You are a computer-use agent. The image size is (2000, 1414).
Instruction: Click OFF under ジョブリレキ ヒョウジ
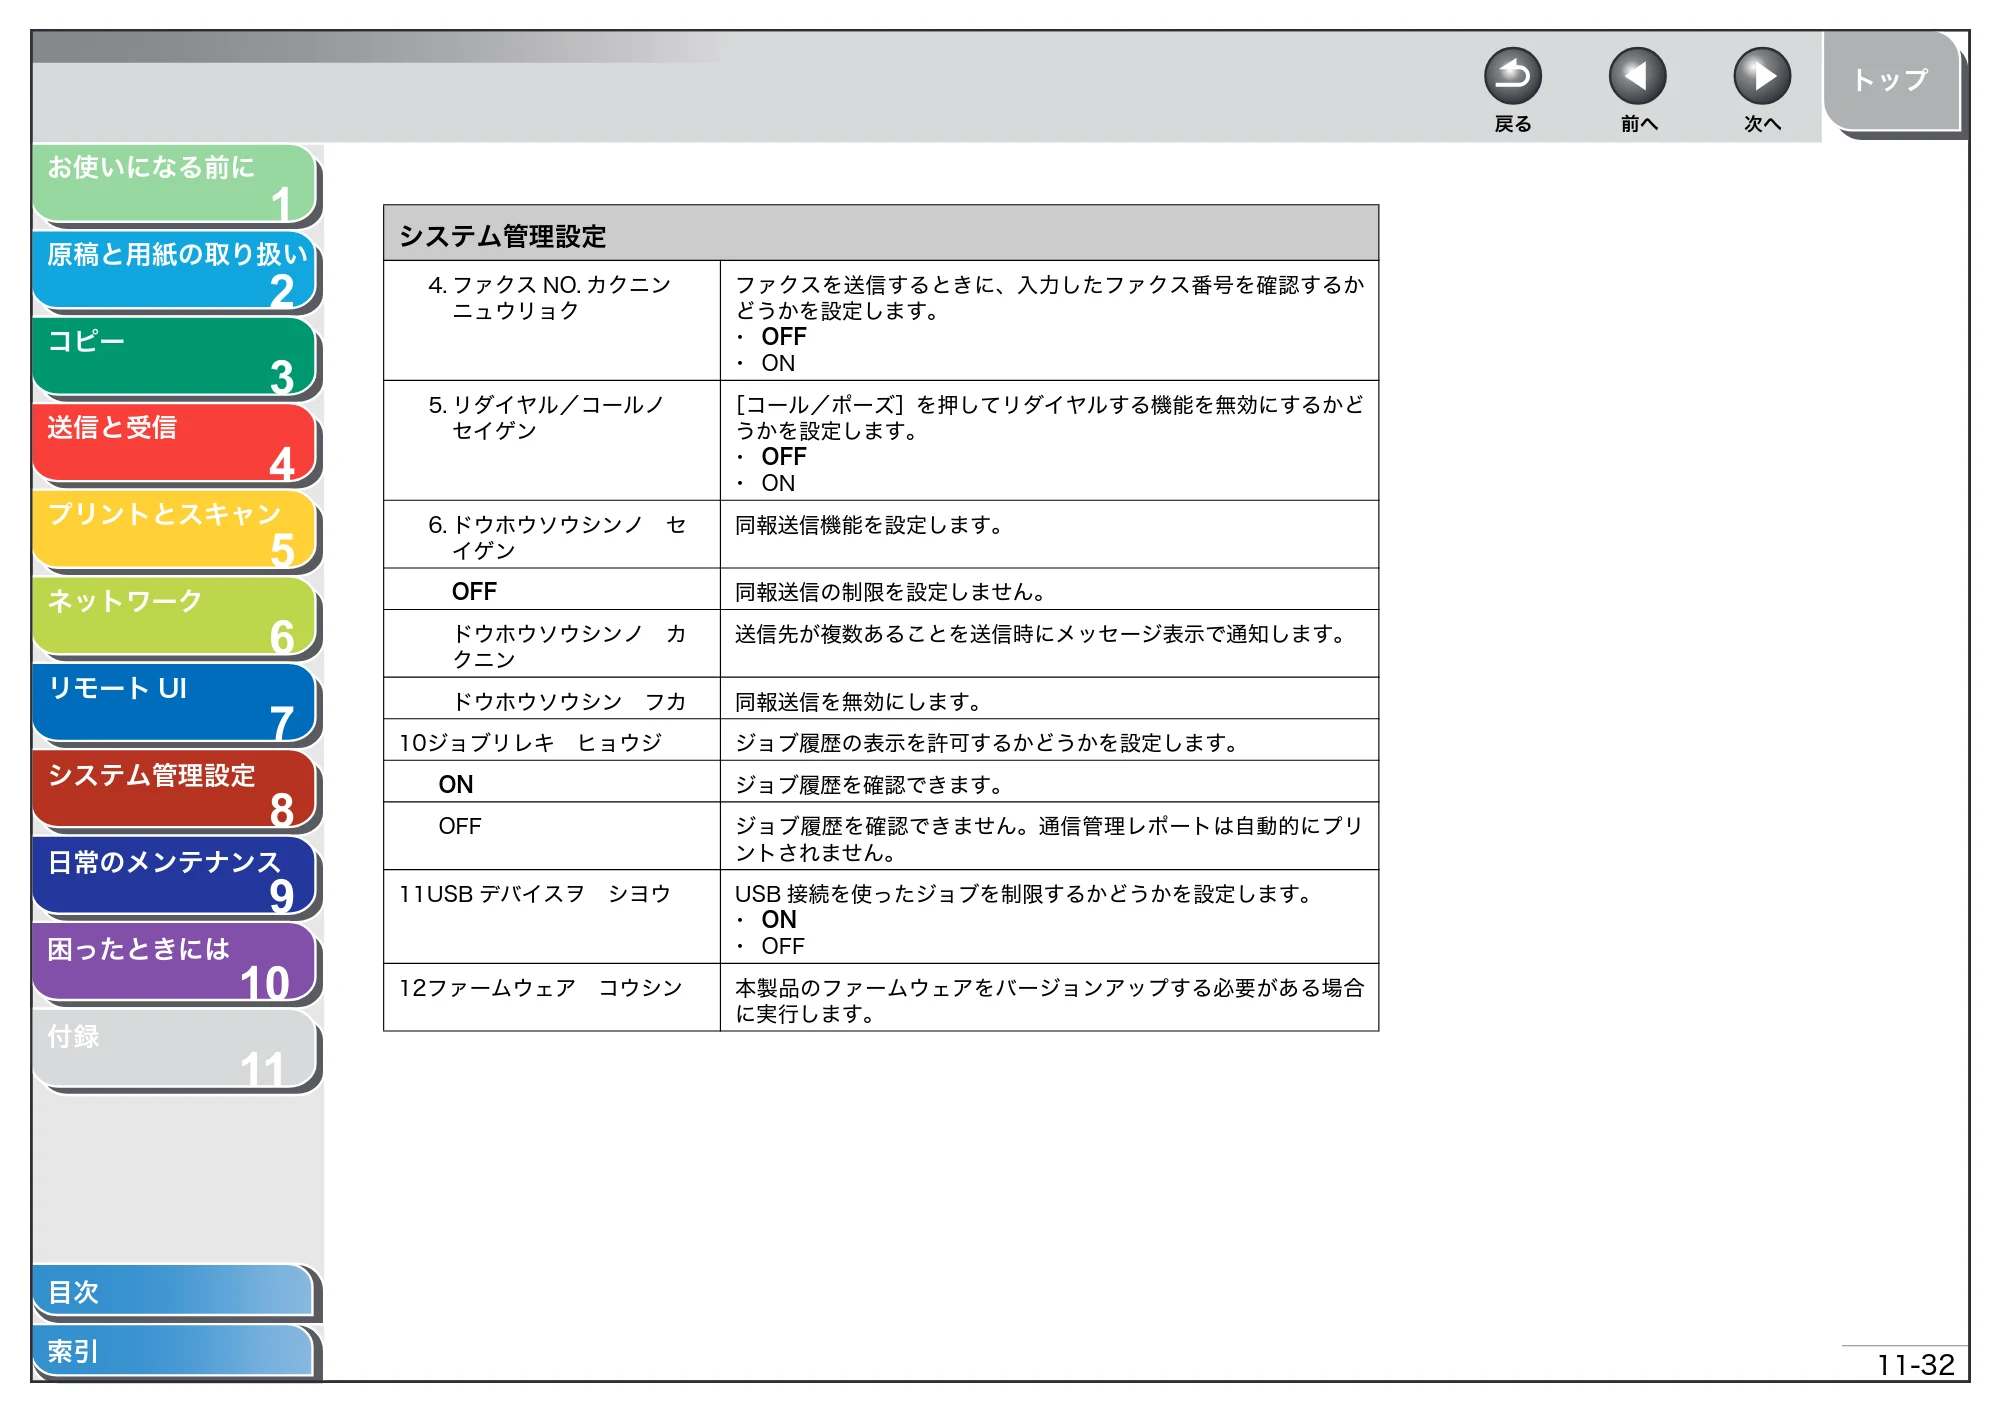[459, 826]
